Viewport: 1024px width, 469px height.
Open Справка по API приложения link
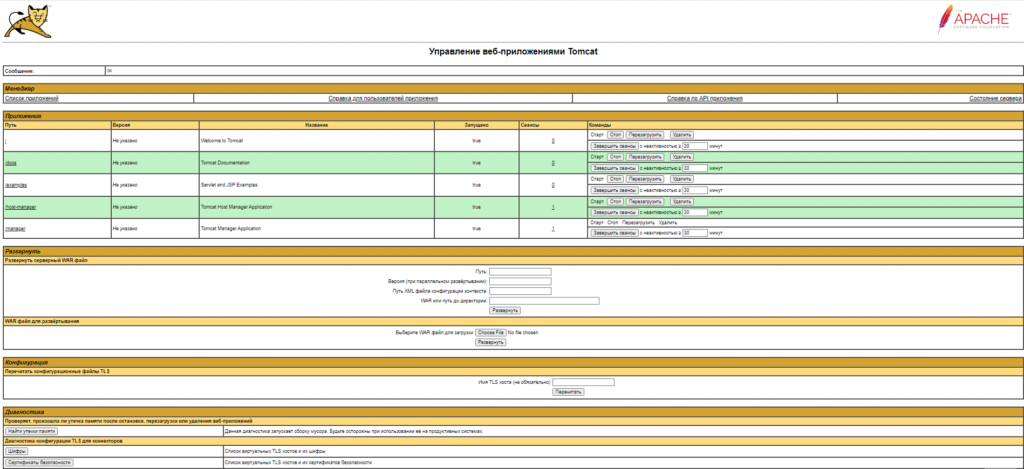click(x=705, y=98)
